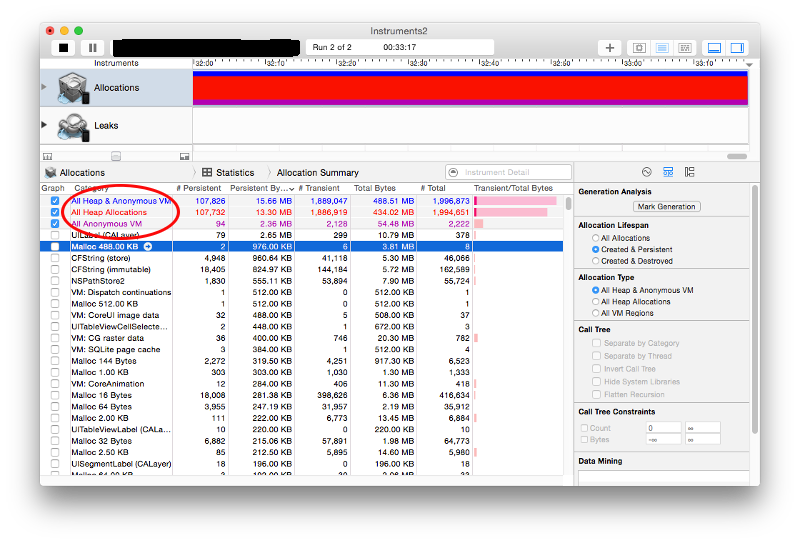Open the Statistics detail view dropdown
The image size is (800, 543).
pyautogui.click(x=228, y=172)
